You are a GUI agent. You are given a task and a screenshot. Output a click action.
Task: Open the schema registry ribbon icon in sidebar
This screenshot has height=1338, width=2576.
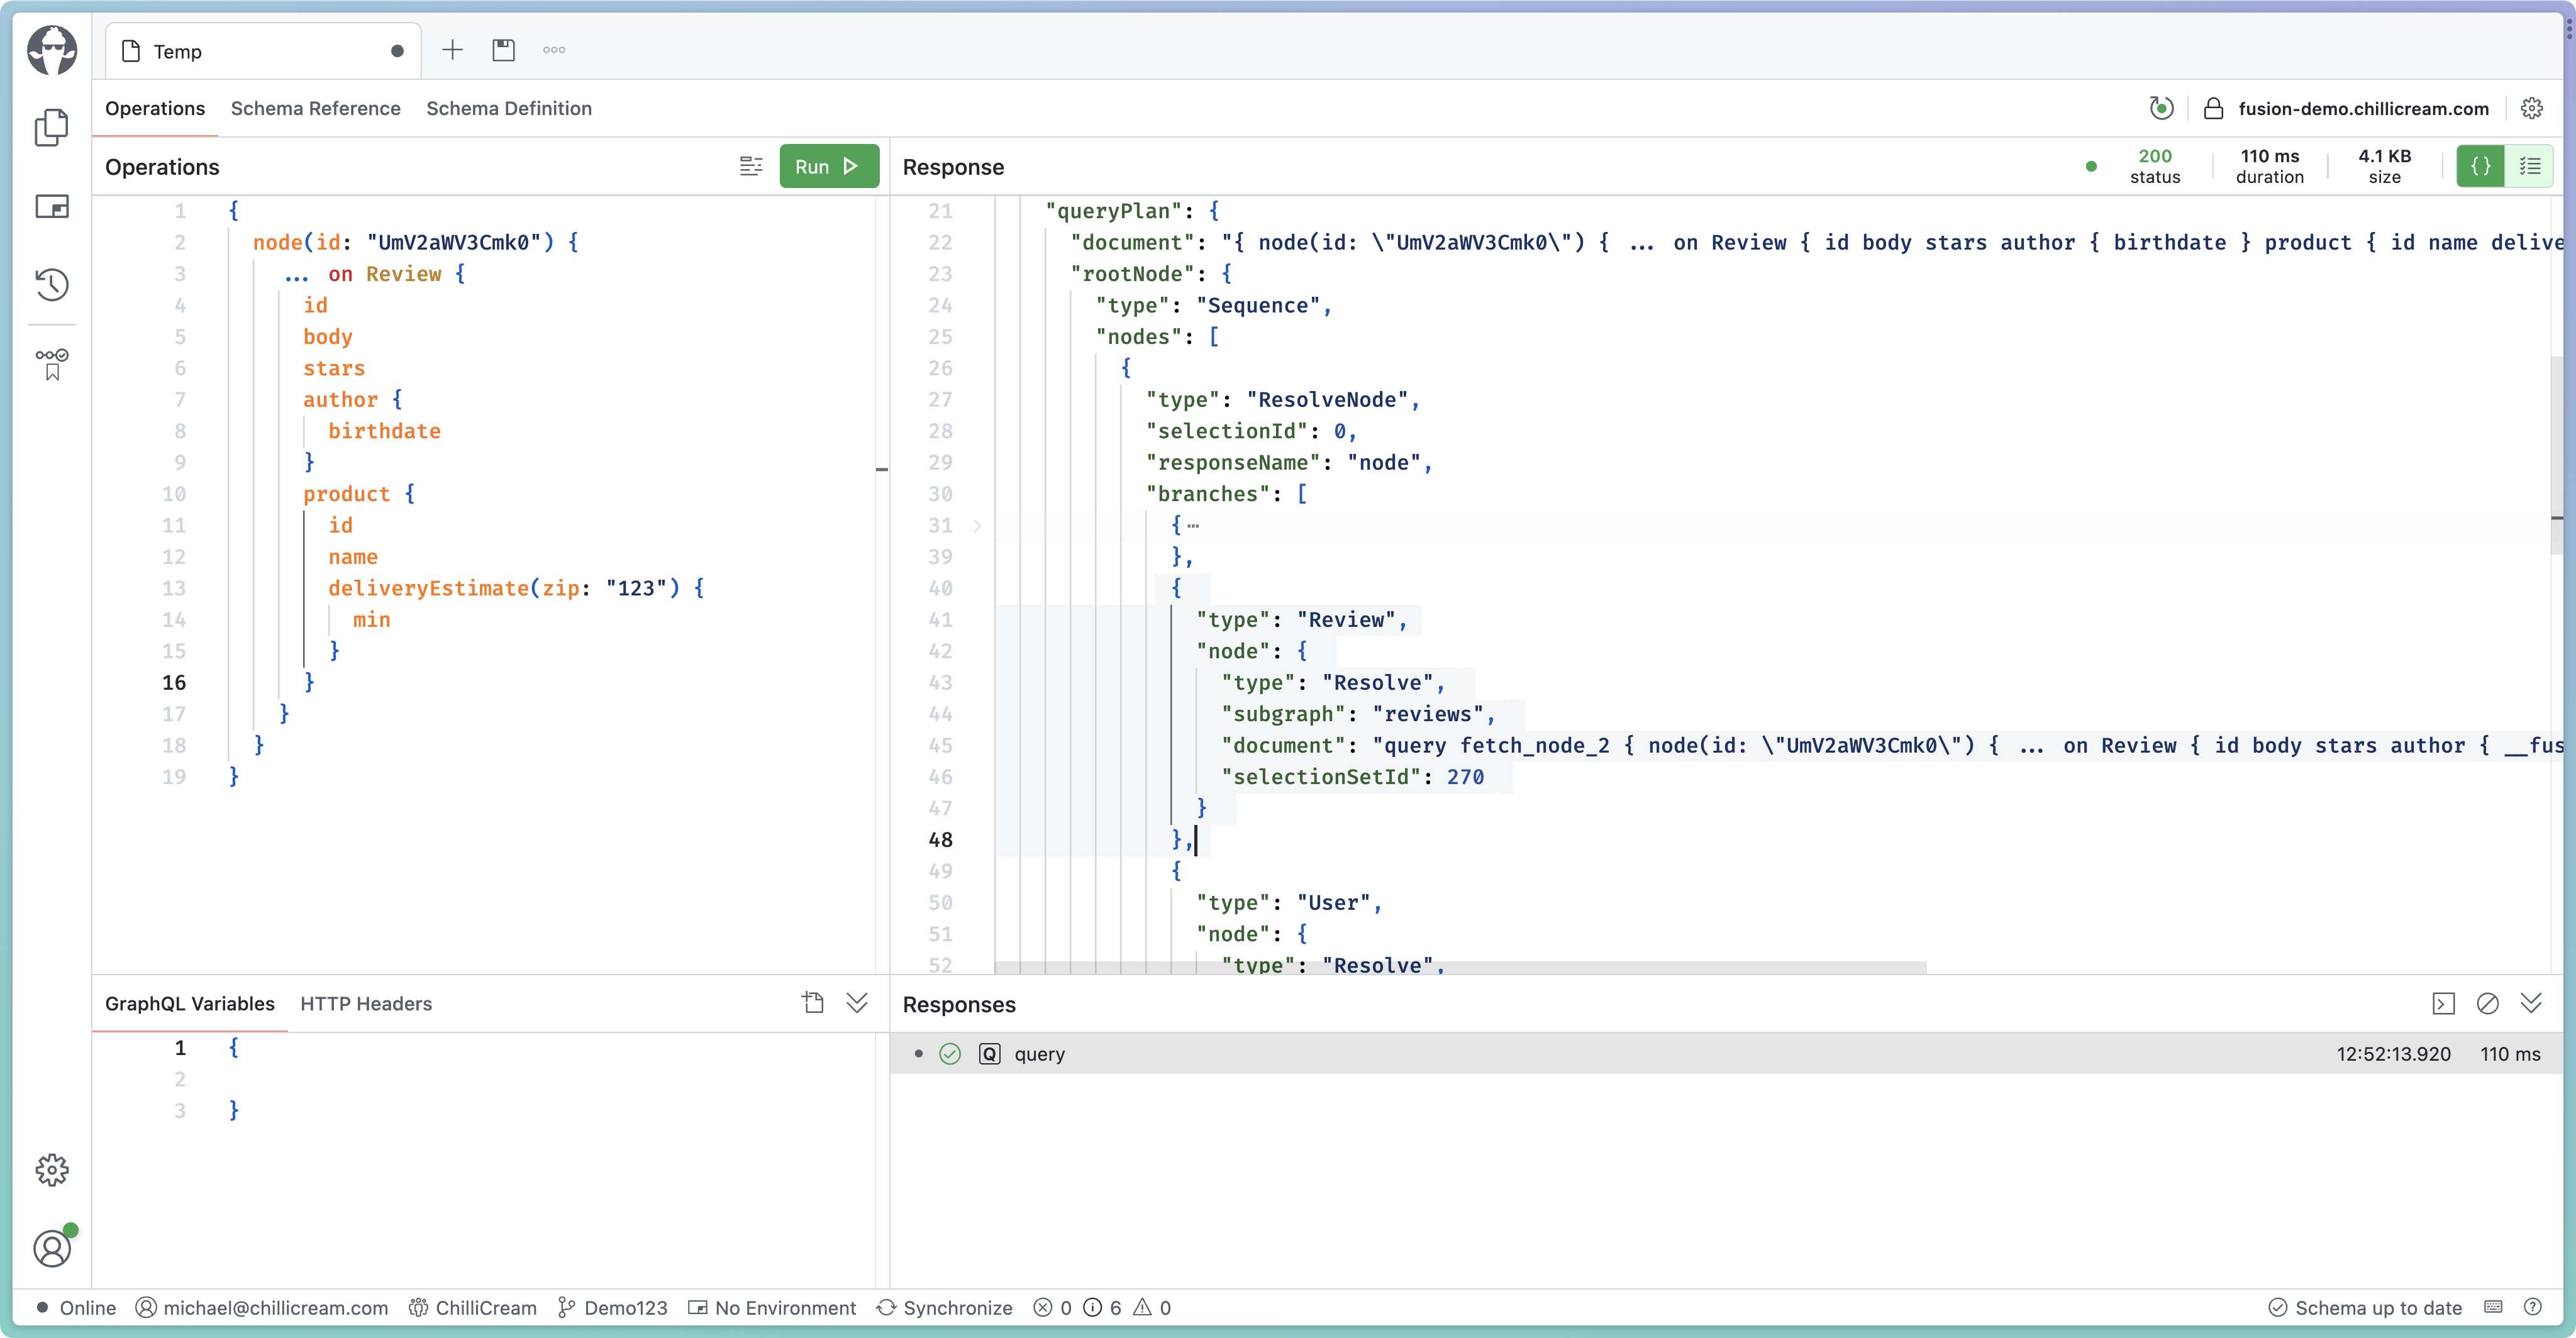[52, 364]
